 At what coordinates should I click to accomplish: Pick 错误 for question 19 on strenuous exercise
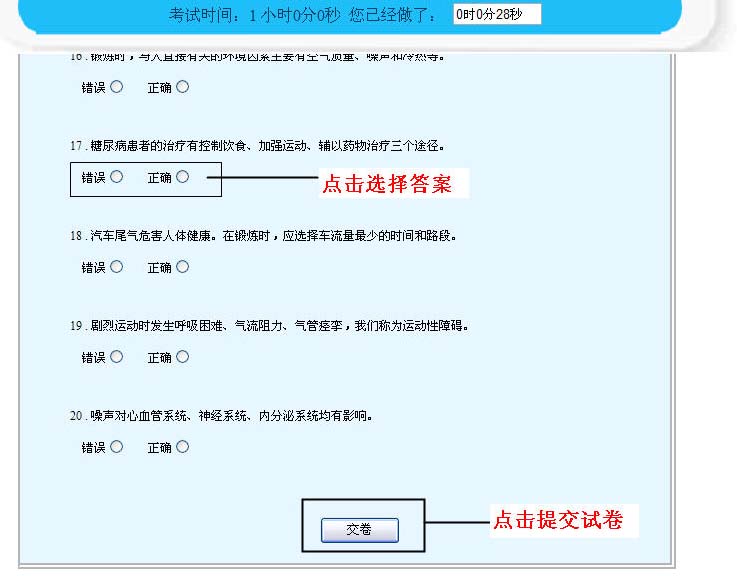point(117,357)
